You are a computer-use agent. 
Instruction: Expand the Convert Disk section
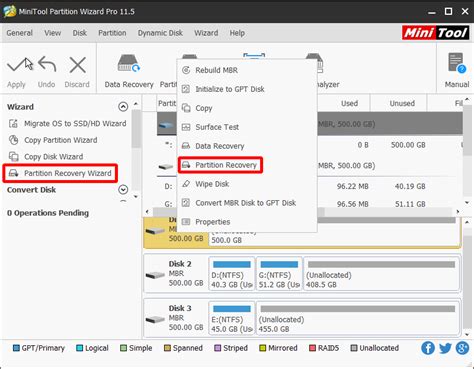(x=123, y=190)
